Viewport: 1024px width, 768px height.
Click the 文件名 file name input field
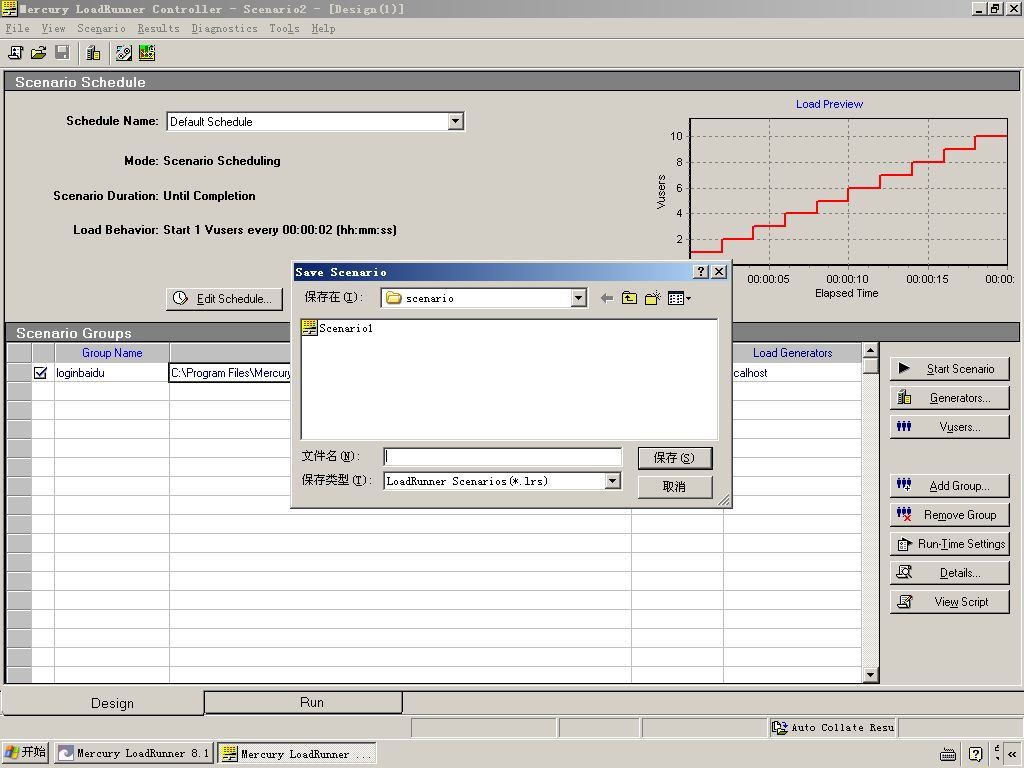(502, 457)
